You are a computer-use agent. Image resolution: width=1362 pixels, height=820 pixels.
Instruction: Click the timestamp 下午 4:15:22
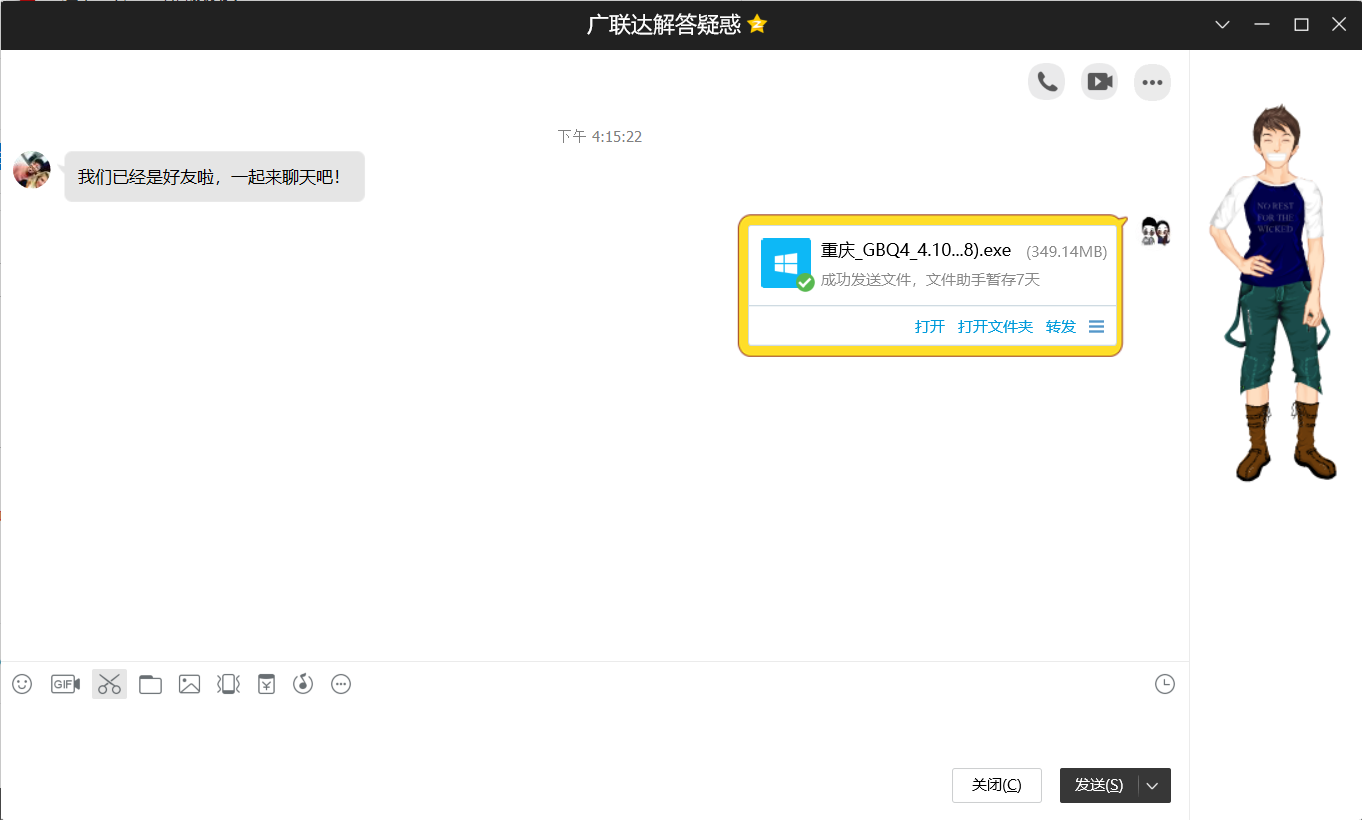click(x=600, y=136)
